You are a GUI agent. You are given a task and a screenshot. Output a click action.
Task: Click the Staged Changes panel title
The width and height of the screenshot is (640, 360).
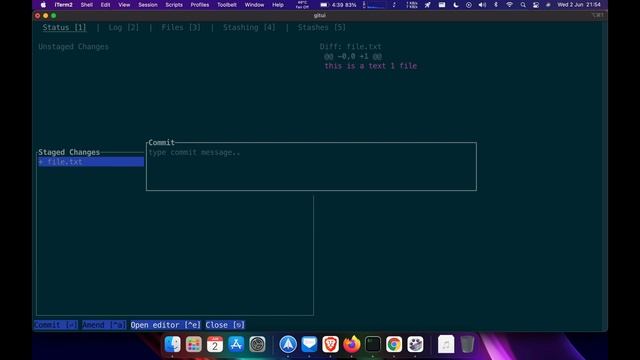coord(69,152)
